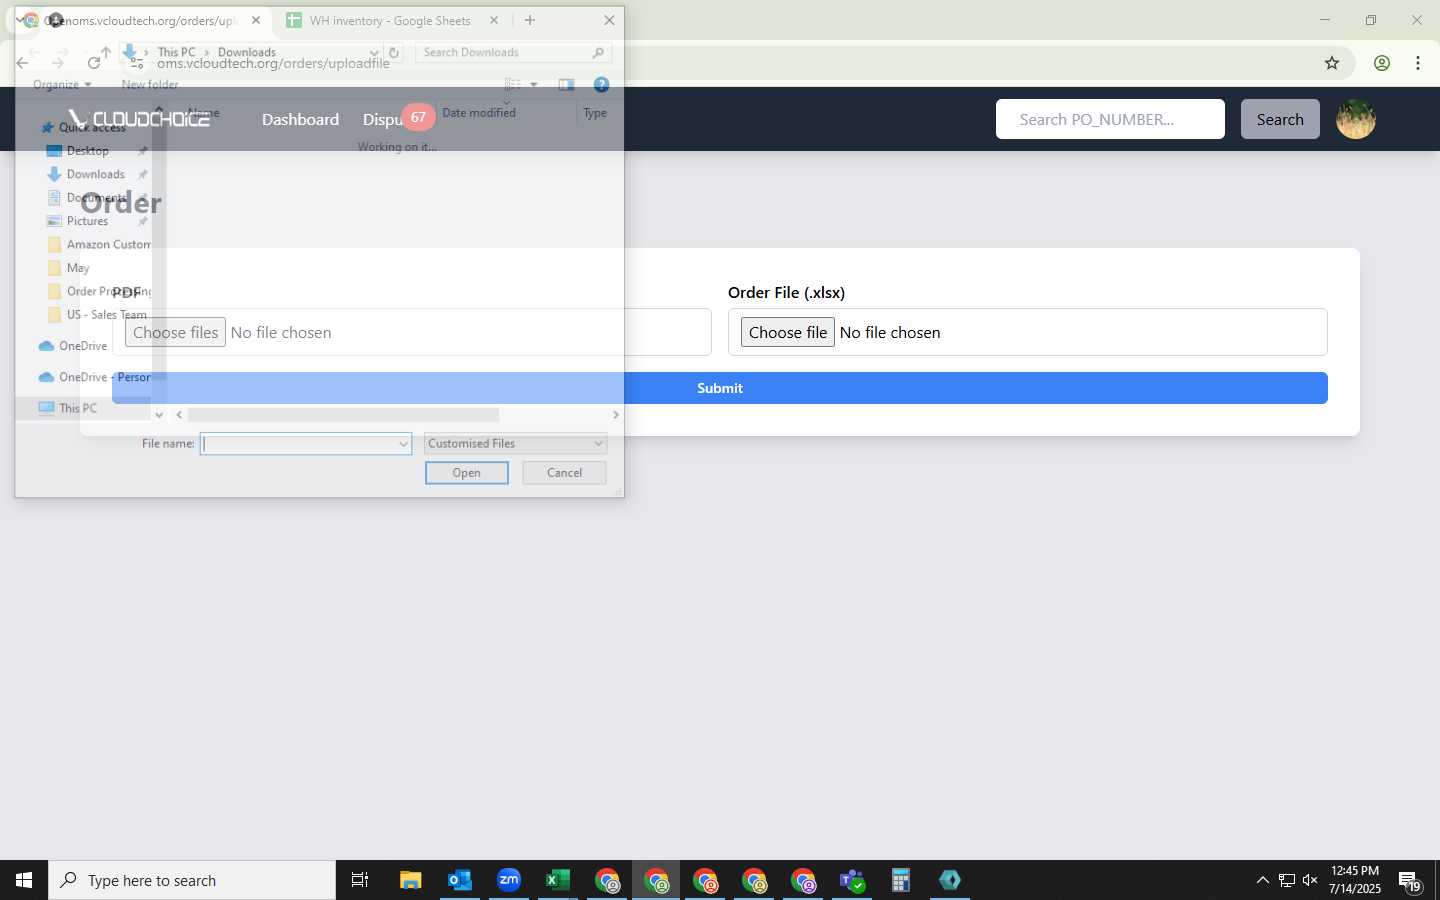Image resolution: width=1440 pixels, height=900 pixels.
Task: Go to Dashboard in the navigation bar
Action: (300, 119)
